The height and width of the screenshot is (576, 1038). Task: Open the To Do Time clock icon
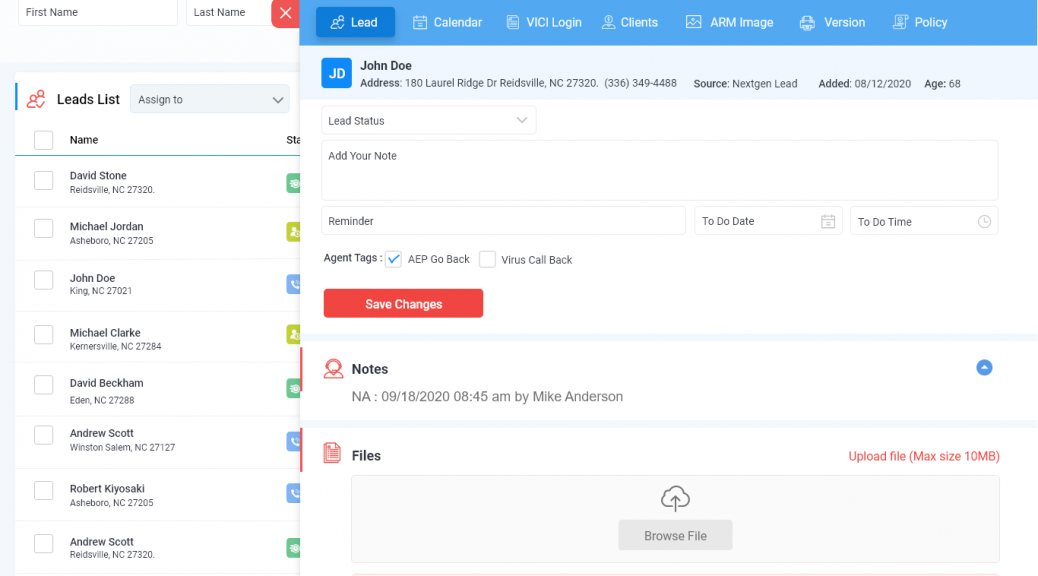pos(984,222)
